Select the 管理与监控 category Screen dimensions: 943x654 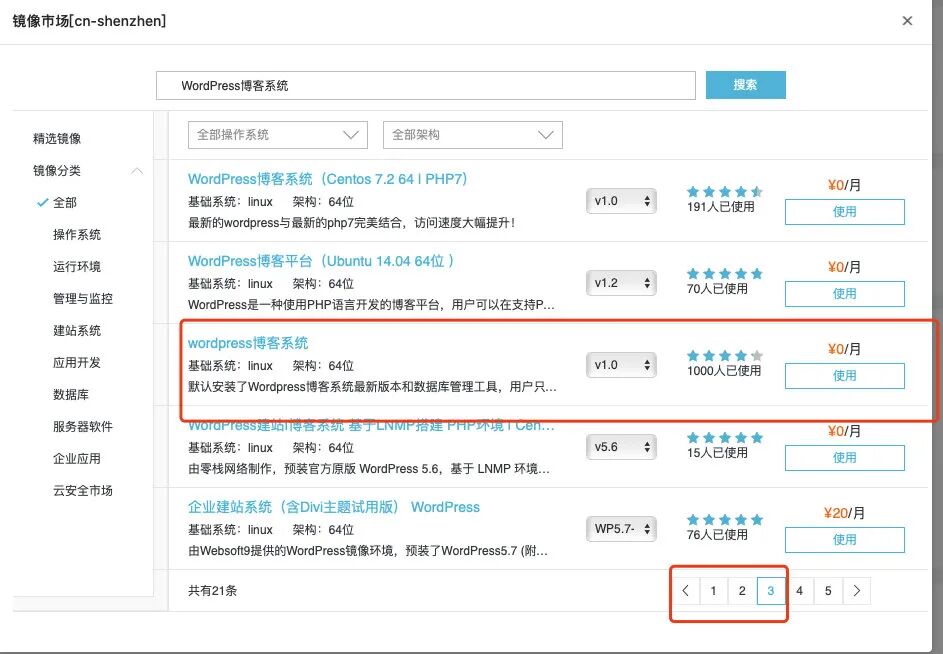pyautogui.click(x=83, y=298)
